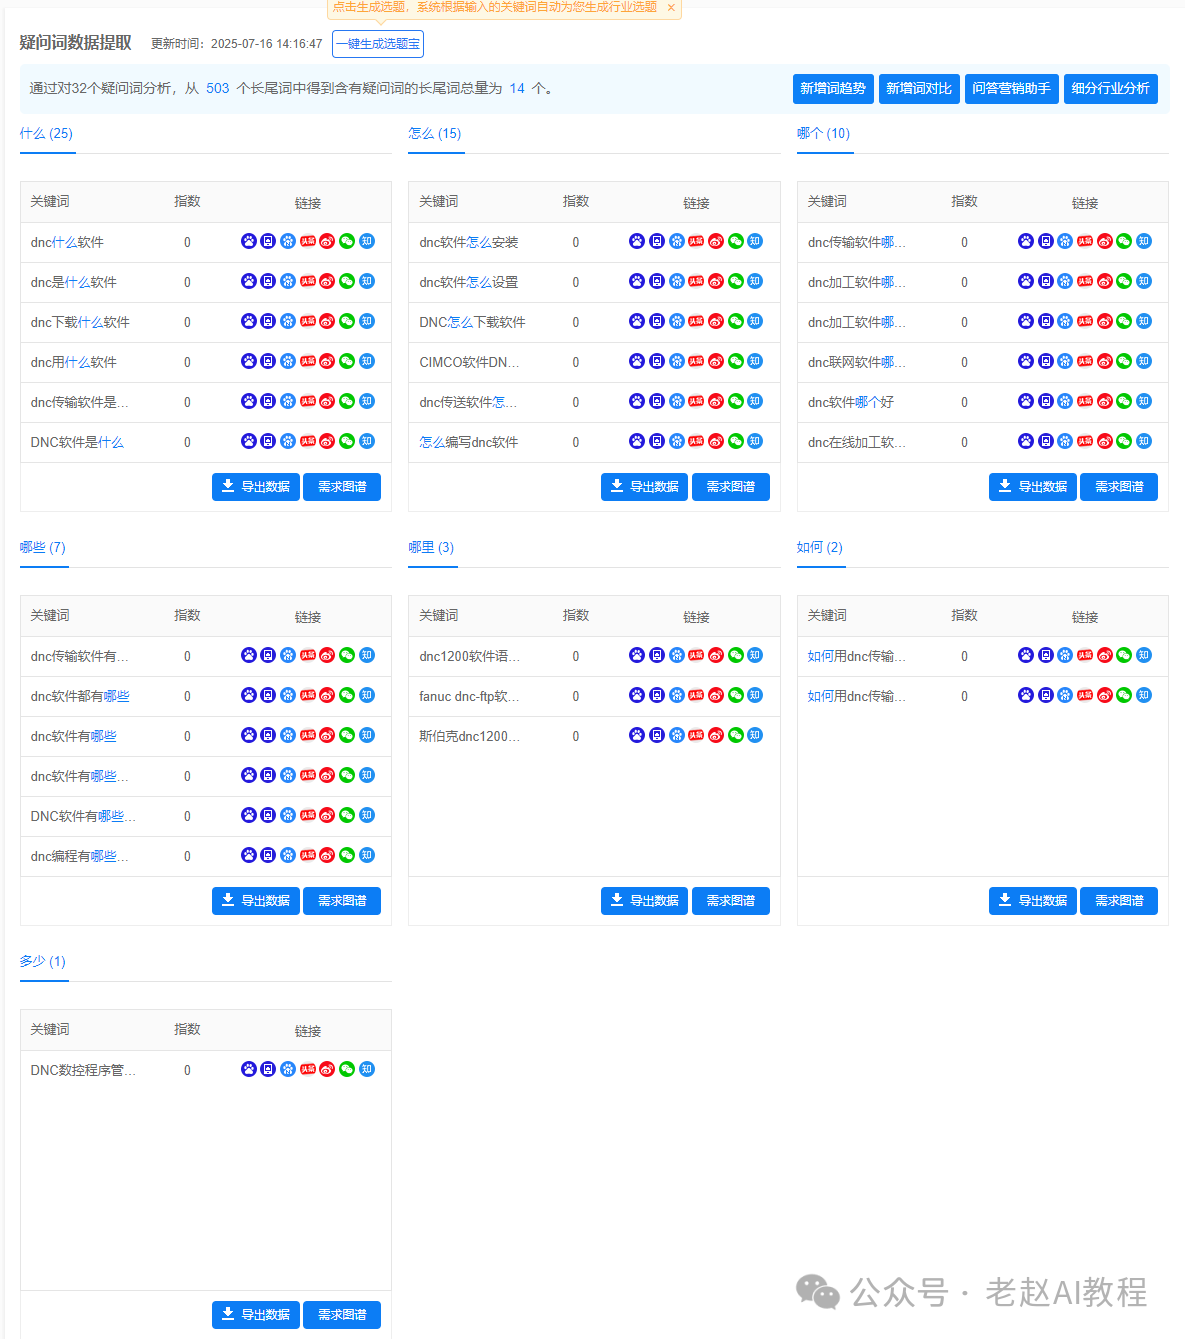Select the 多少 (1) tab
This screenshot has height=1339, width=1185.
43,961
